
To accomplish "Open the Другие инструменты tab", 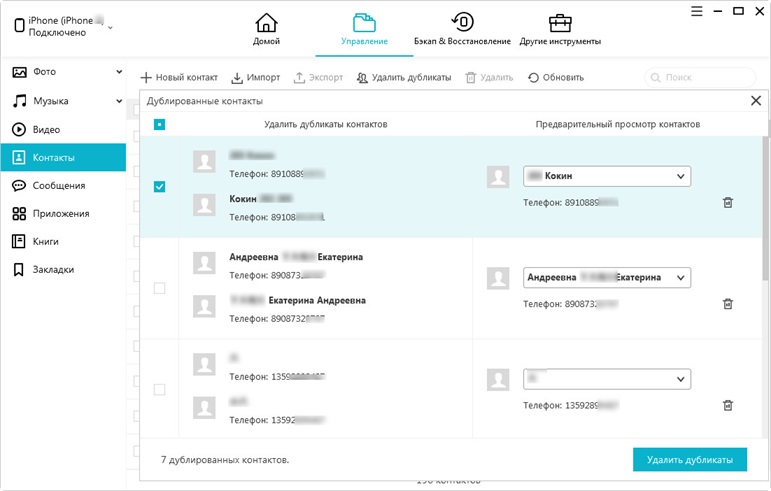I will 560,29.
